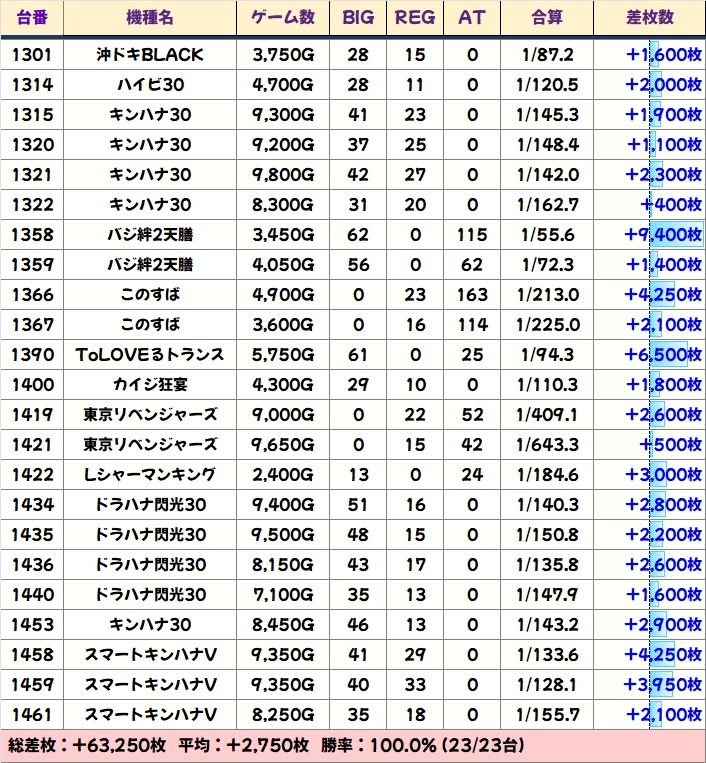Click the BIG column header

(x=358, y=18)
